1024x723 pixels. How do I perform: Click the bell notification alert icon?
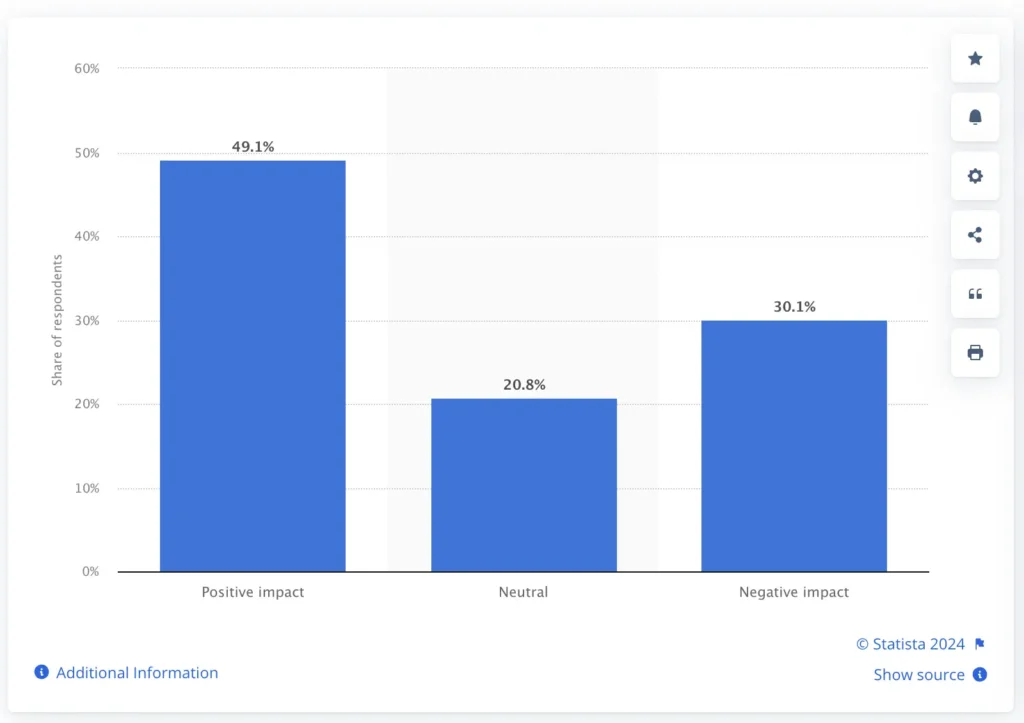point(975,118)
